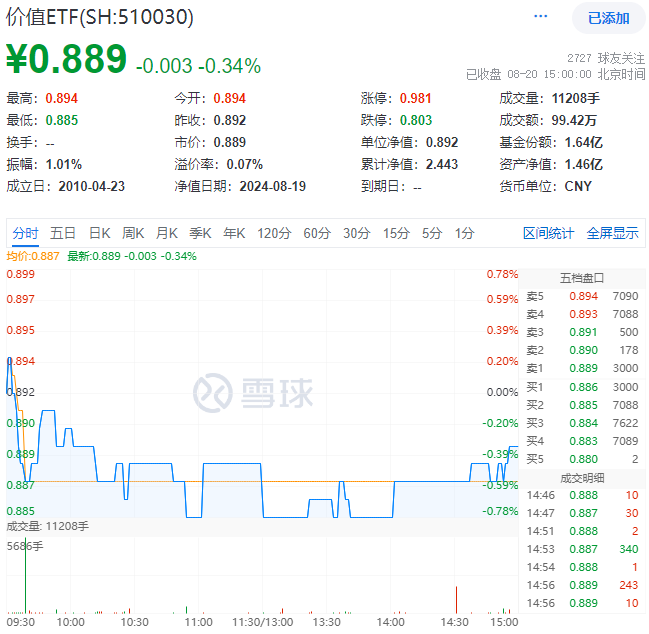Click the 11:00 time axis label

tap(199, 622)
